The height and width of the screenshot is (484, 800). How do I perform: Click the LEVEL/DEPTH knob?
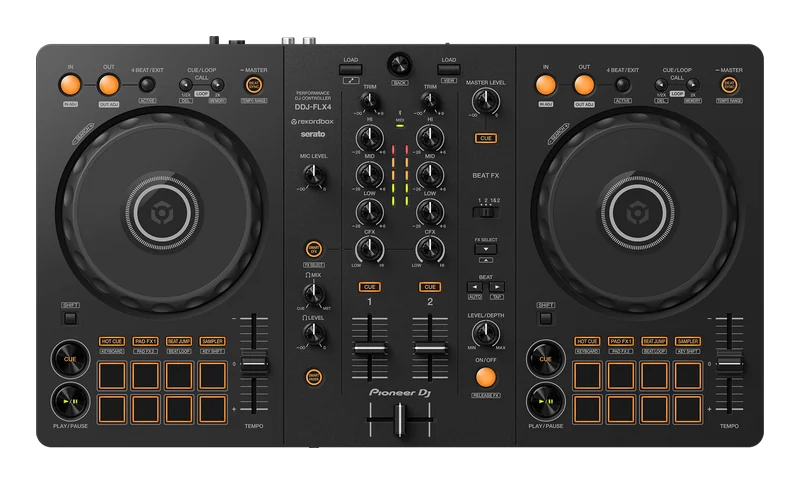pyautogui.click(x=486, y=334)
